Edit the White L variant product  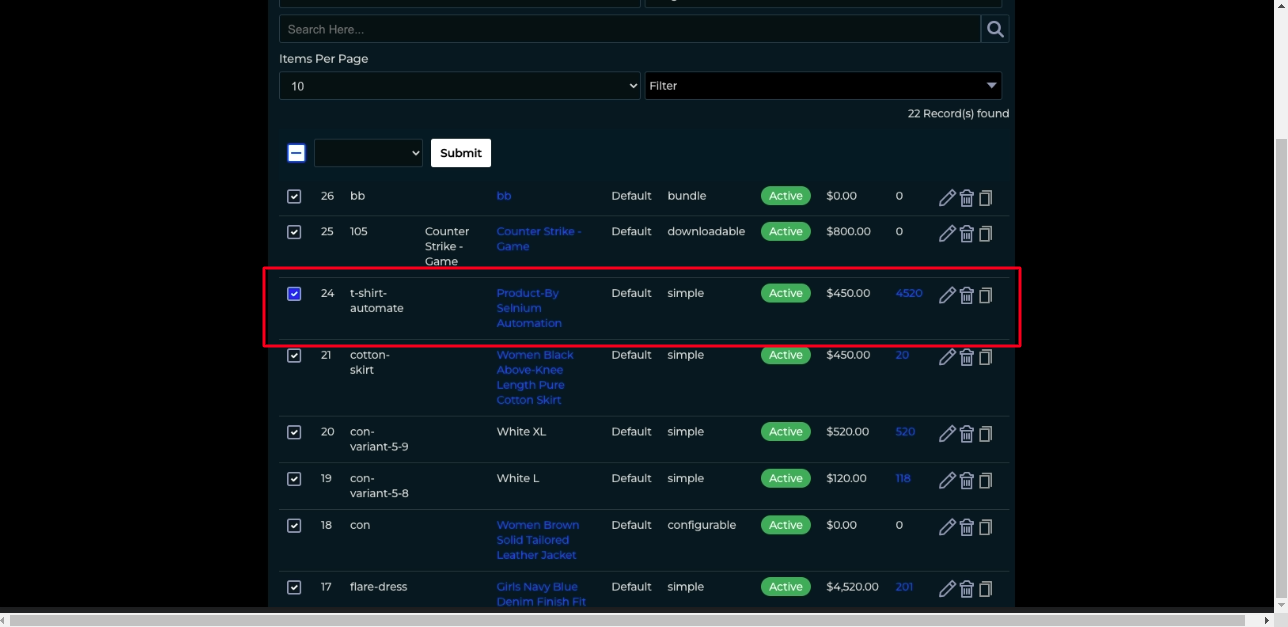(x=947, y=480)
